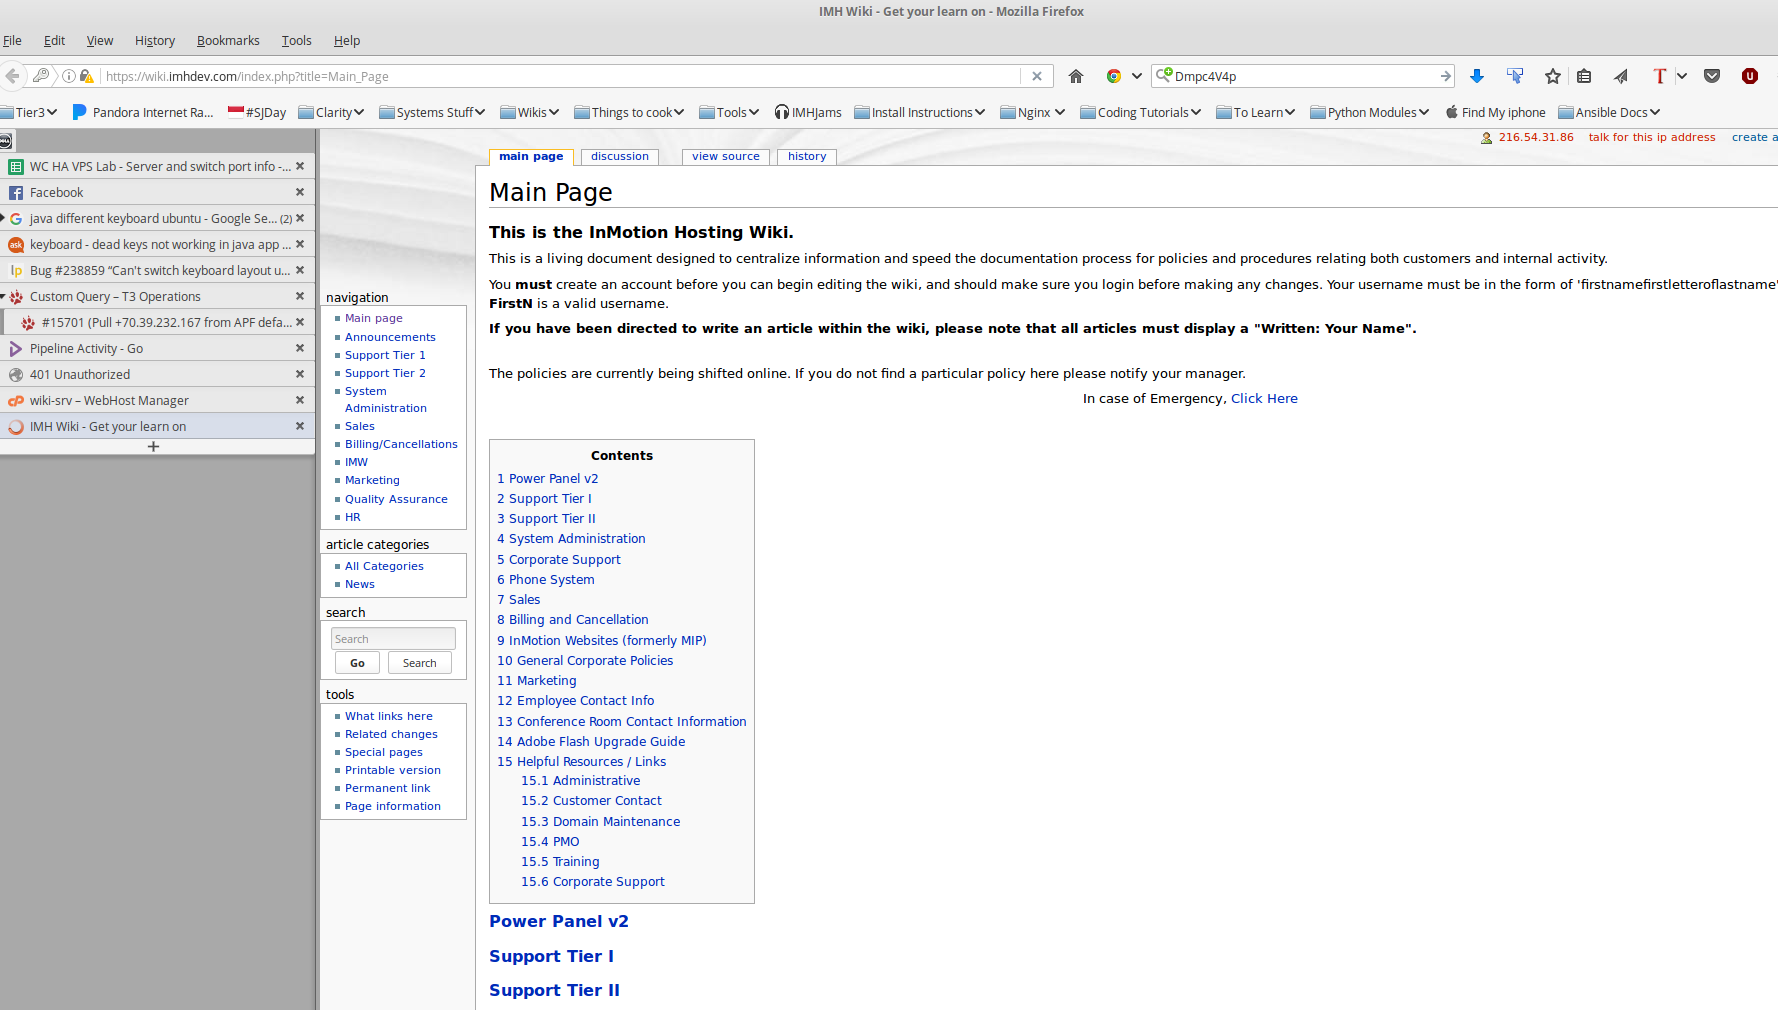Expand the collapsed java keyboard ubuntu tab group
Viewport: 1778px width, 1010px height.
[3, 218]
